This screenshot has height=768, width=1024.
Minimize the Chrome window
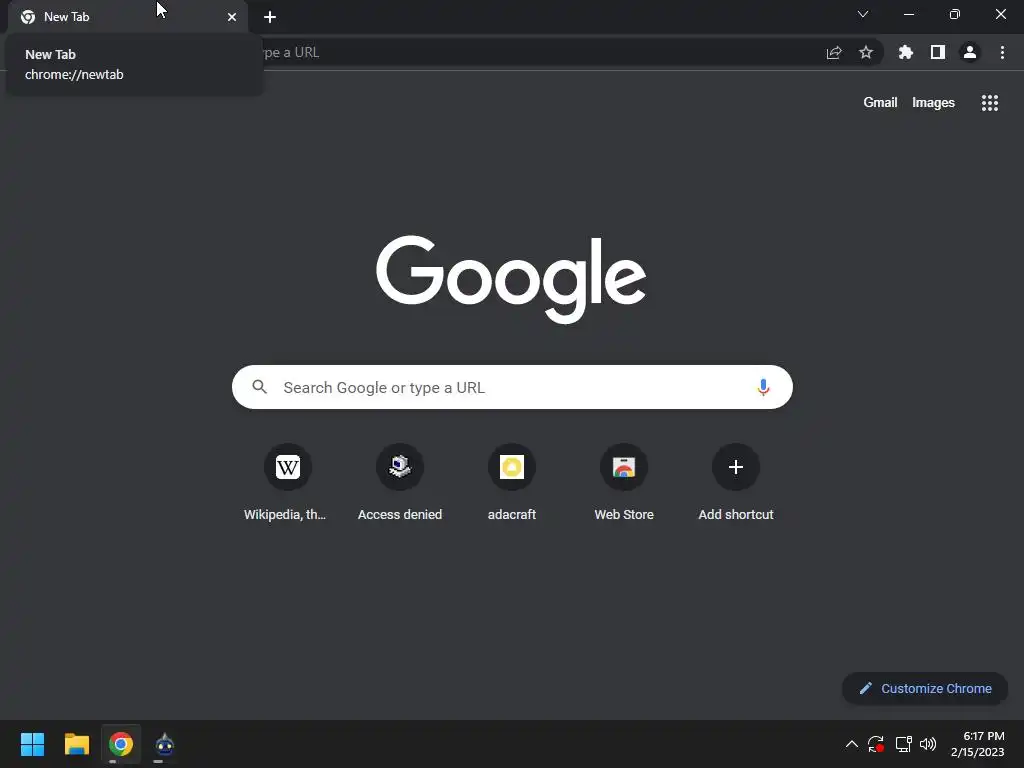coord(908,14)
